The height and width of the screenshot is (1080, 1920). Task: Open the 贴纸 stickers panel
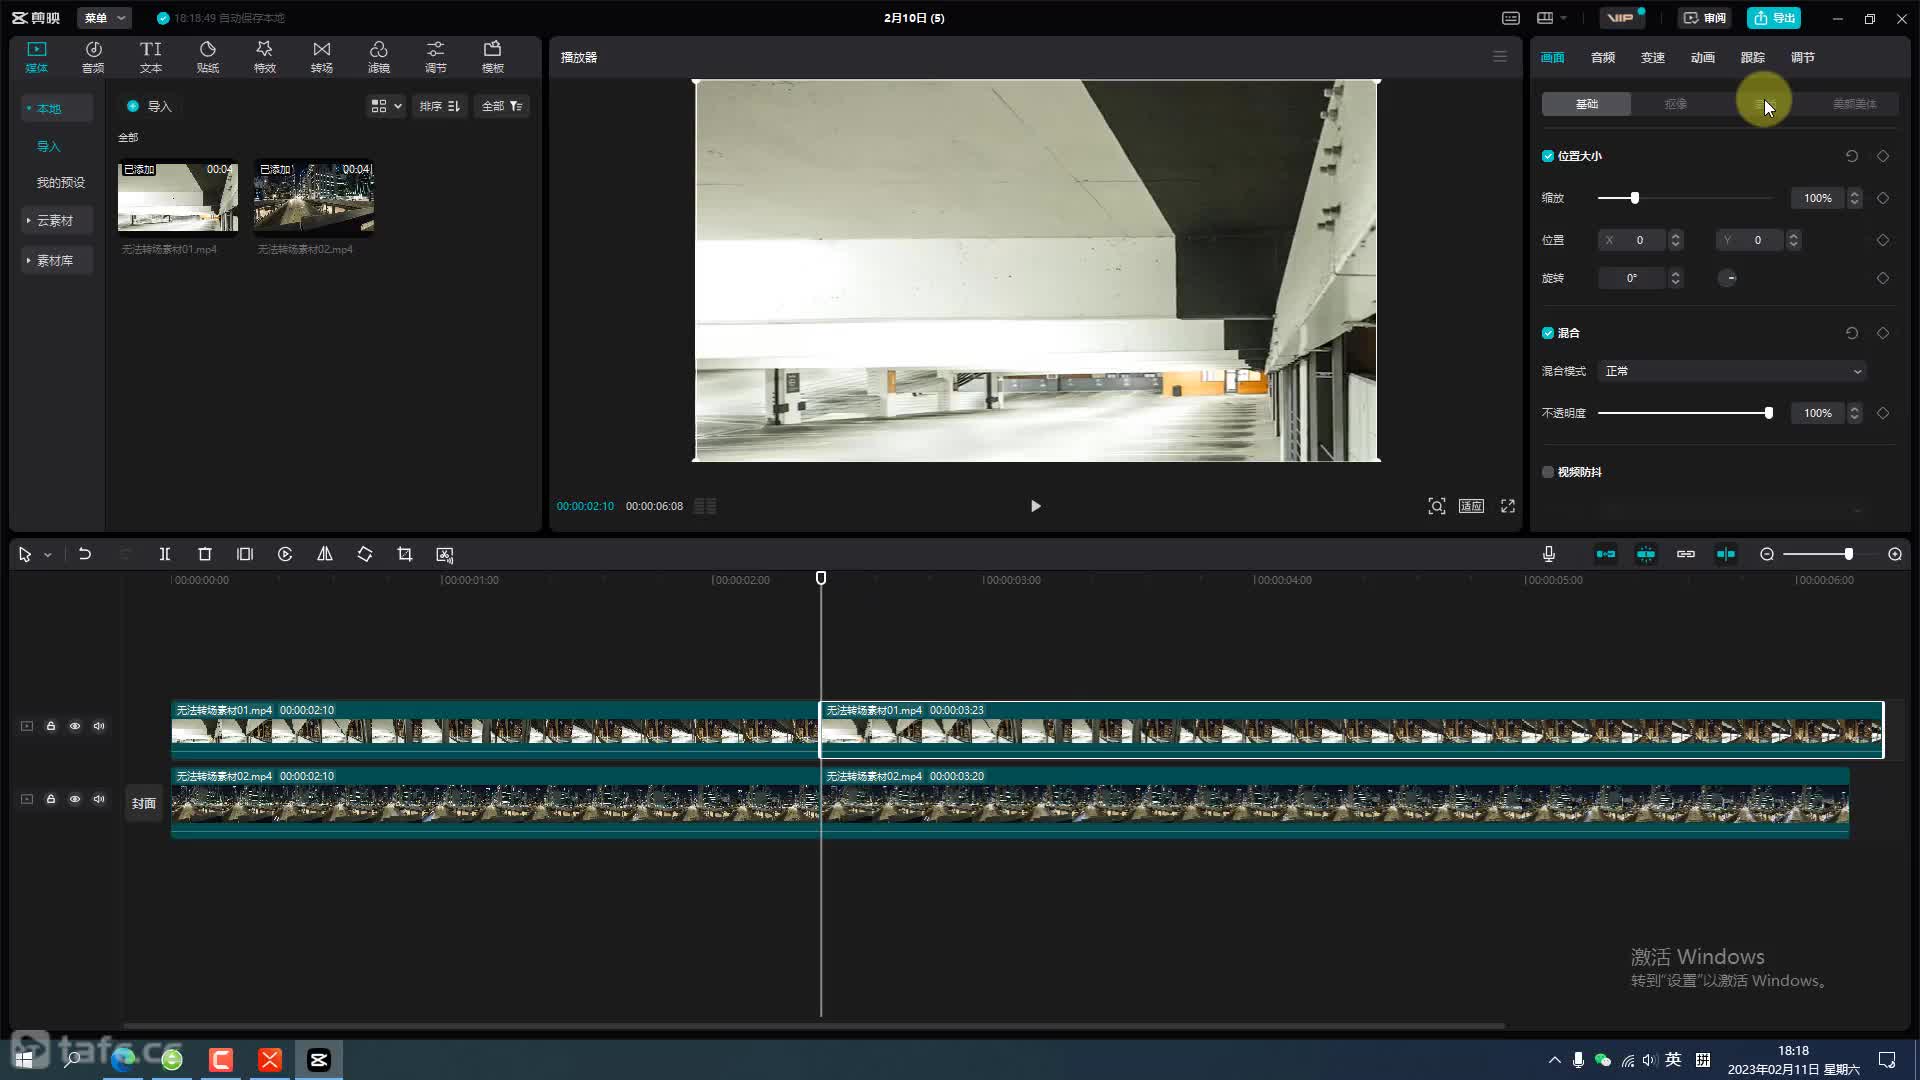pos(208,57)
